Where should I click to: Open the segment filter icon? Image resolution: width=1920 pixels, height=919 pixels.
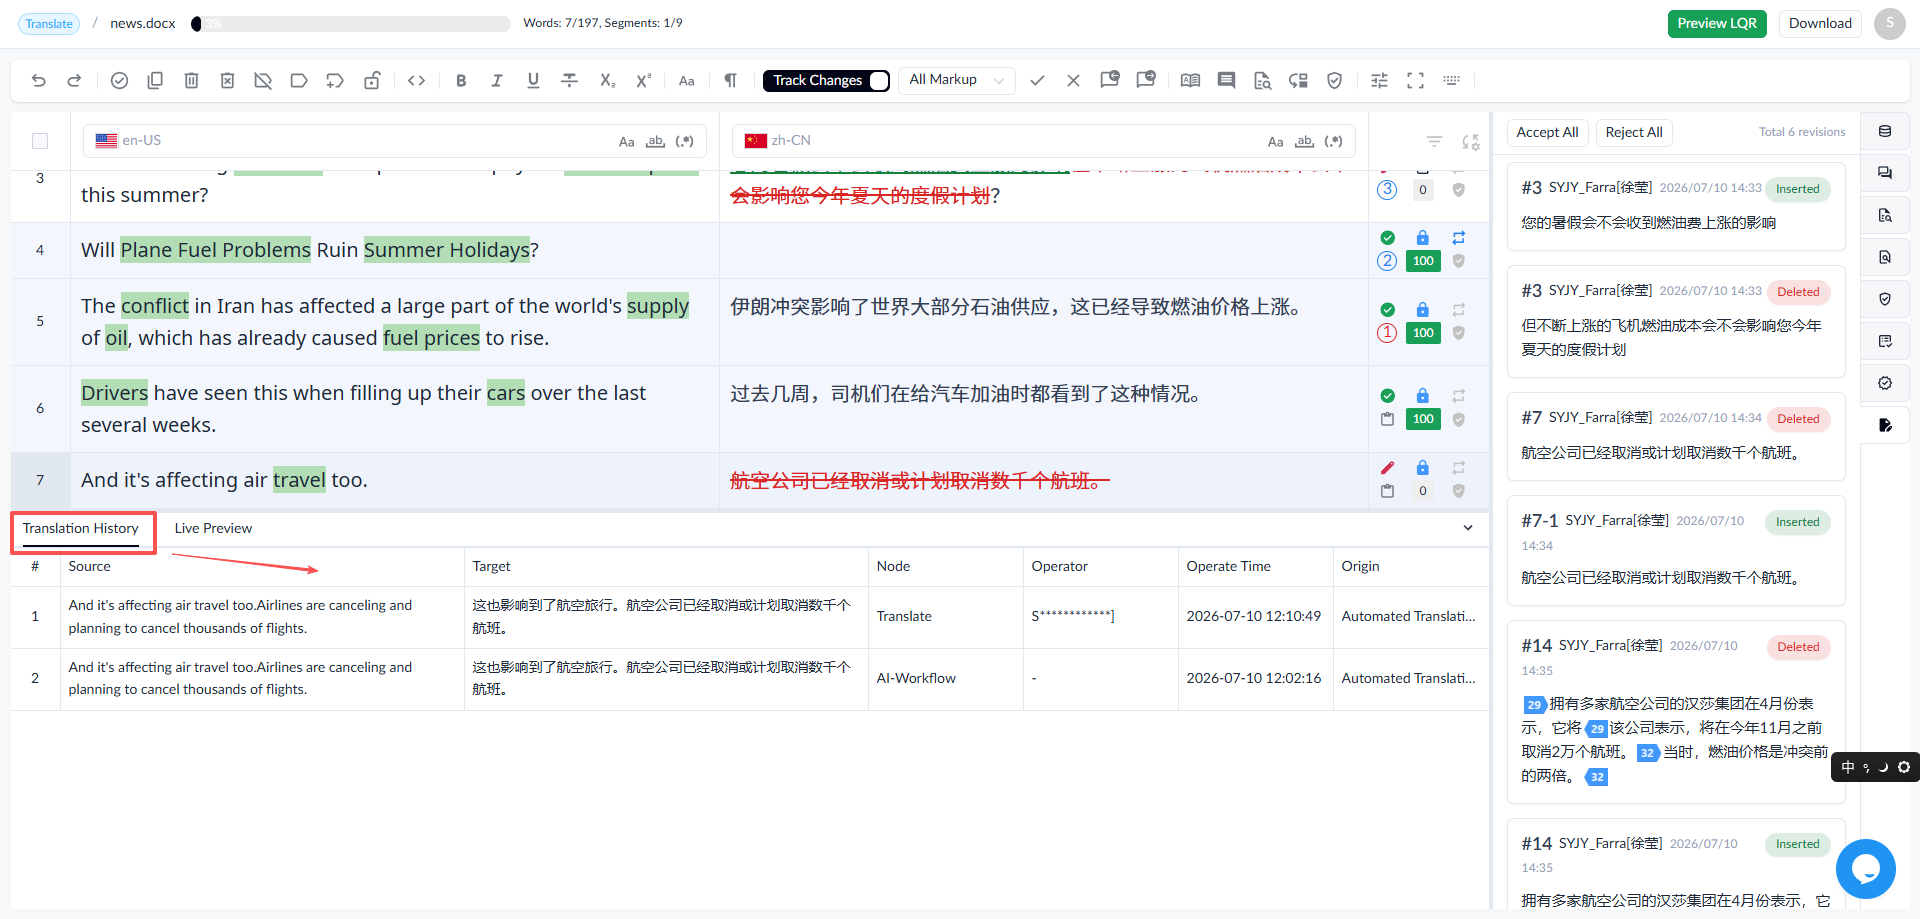(1434, 142)
